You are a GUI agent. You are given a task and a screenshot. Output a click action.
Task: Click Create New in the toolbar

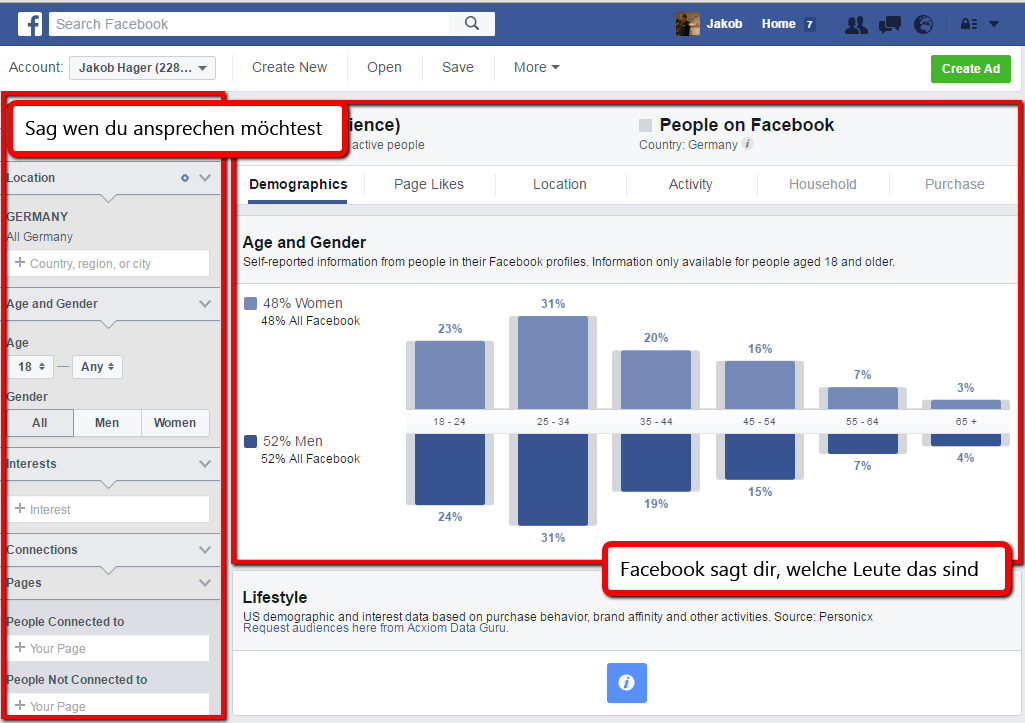(290, 67)
